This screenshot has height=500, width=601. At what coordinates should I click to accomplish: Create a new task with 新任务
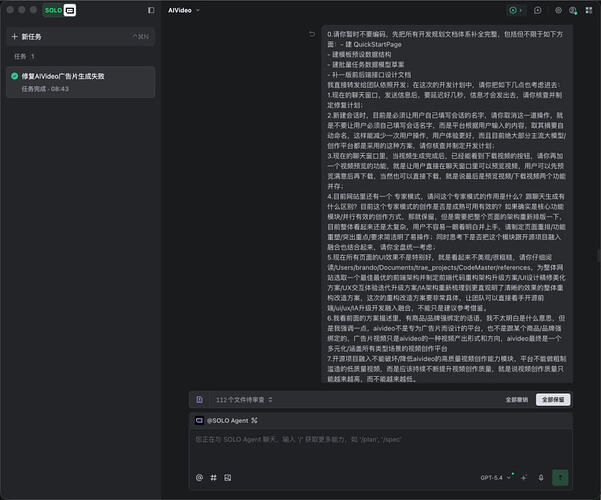pos(80,37)
